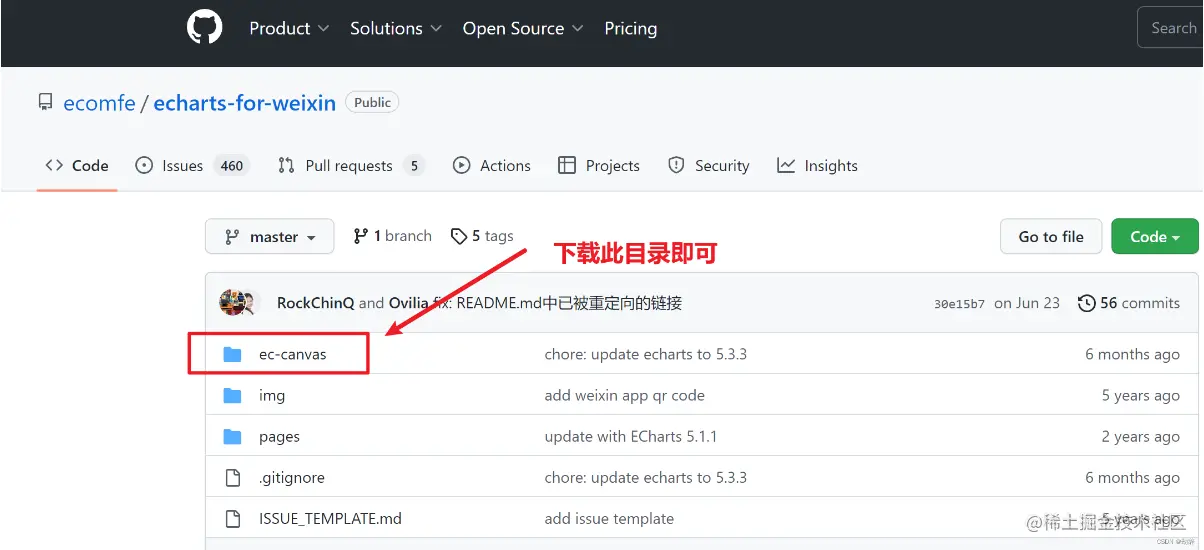The height and width of the screenshot is (550, 1204).
Task: Open the RockChinQ author link
Action: point(315,303)
